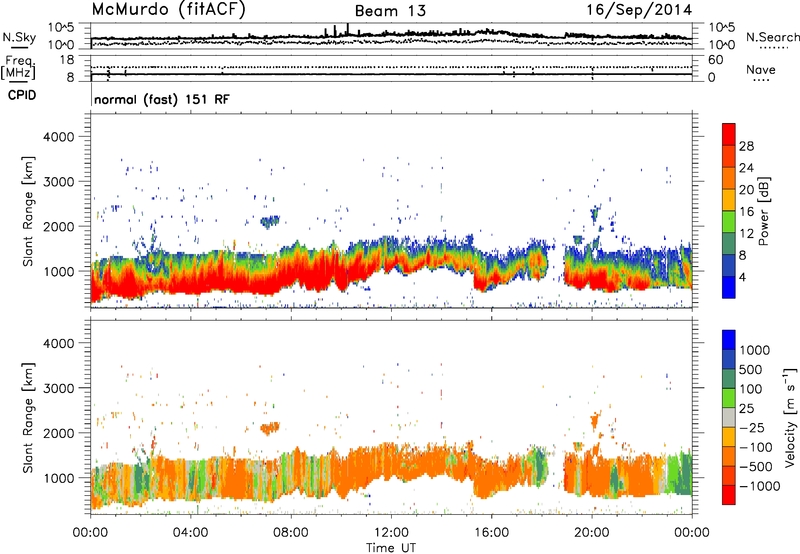The width and height of the screenshot is (800, 554).
Task: Click the 'CPID' label
Action: [22, 95]
